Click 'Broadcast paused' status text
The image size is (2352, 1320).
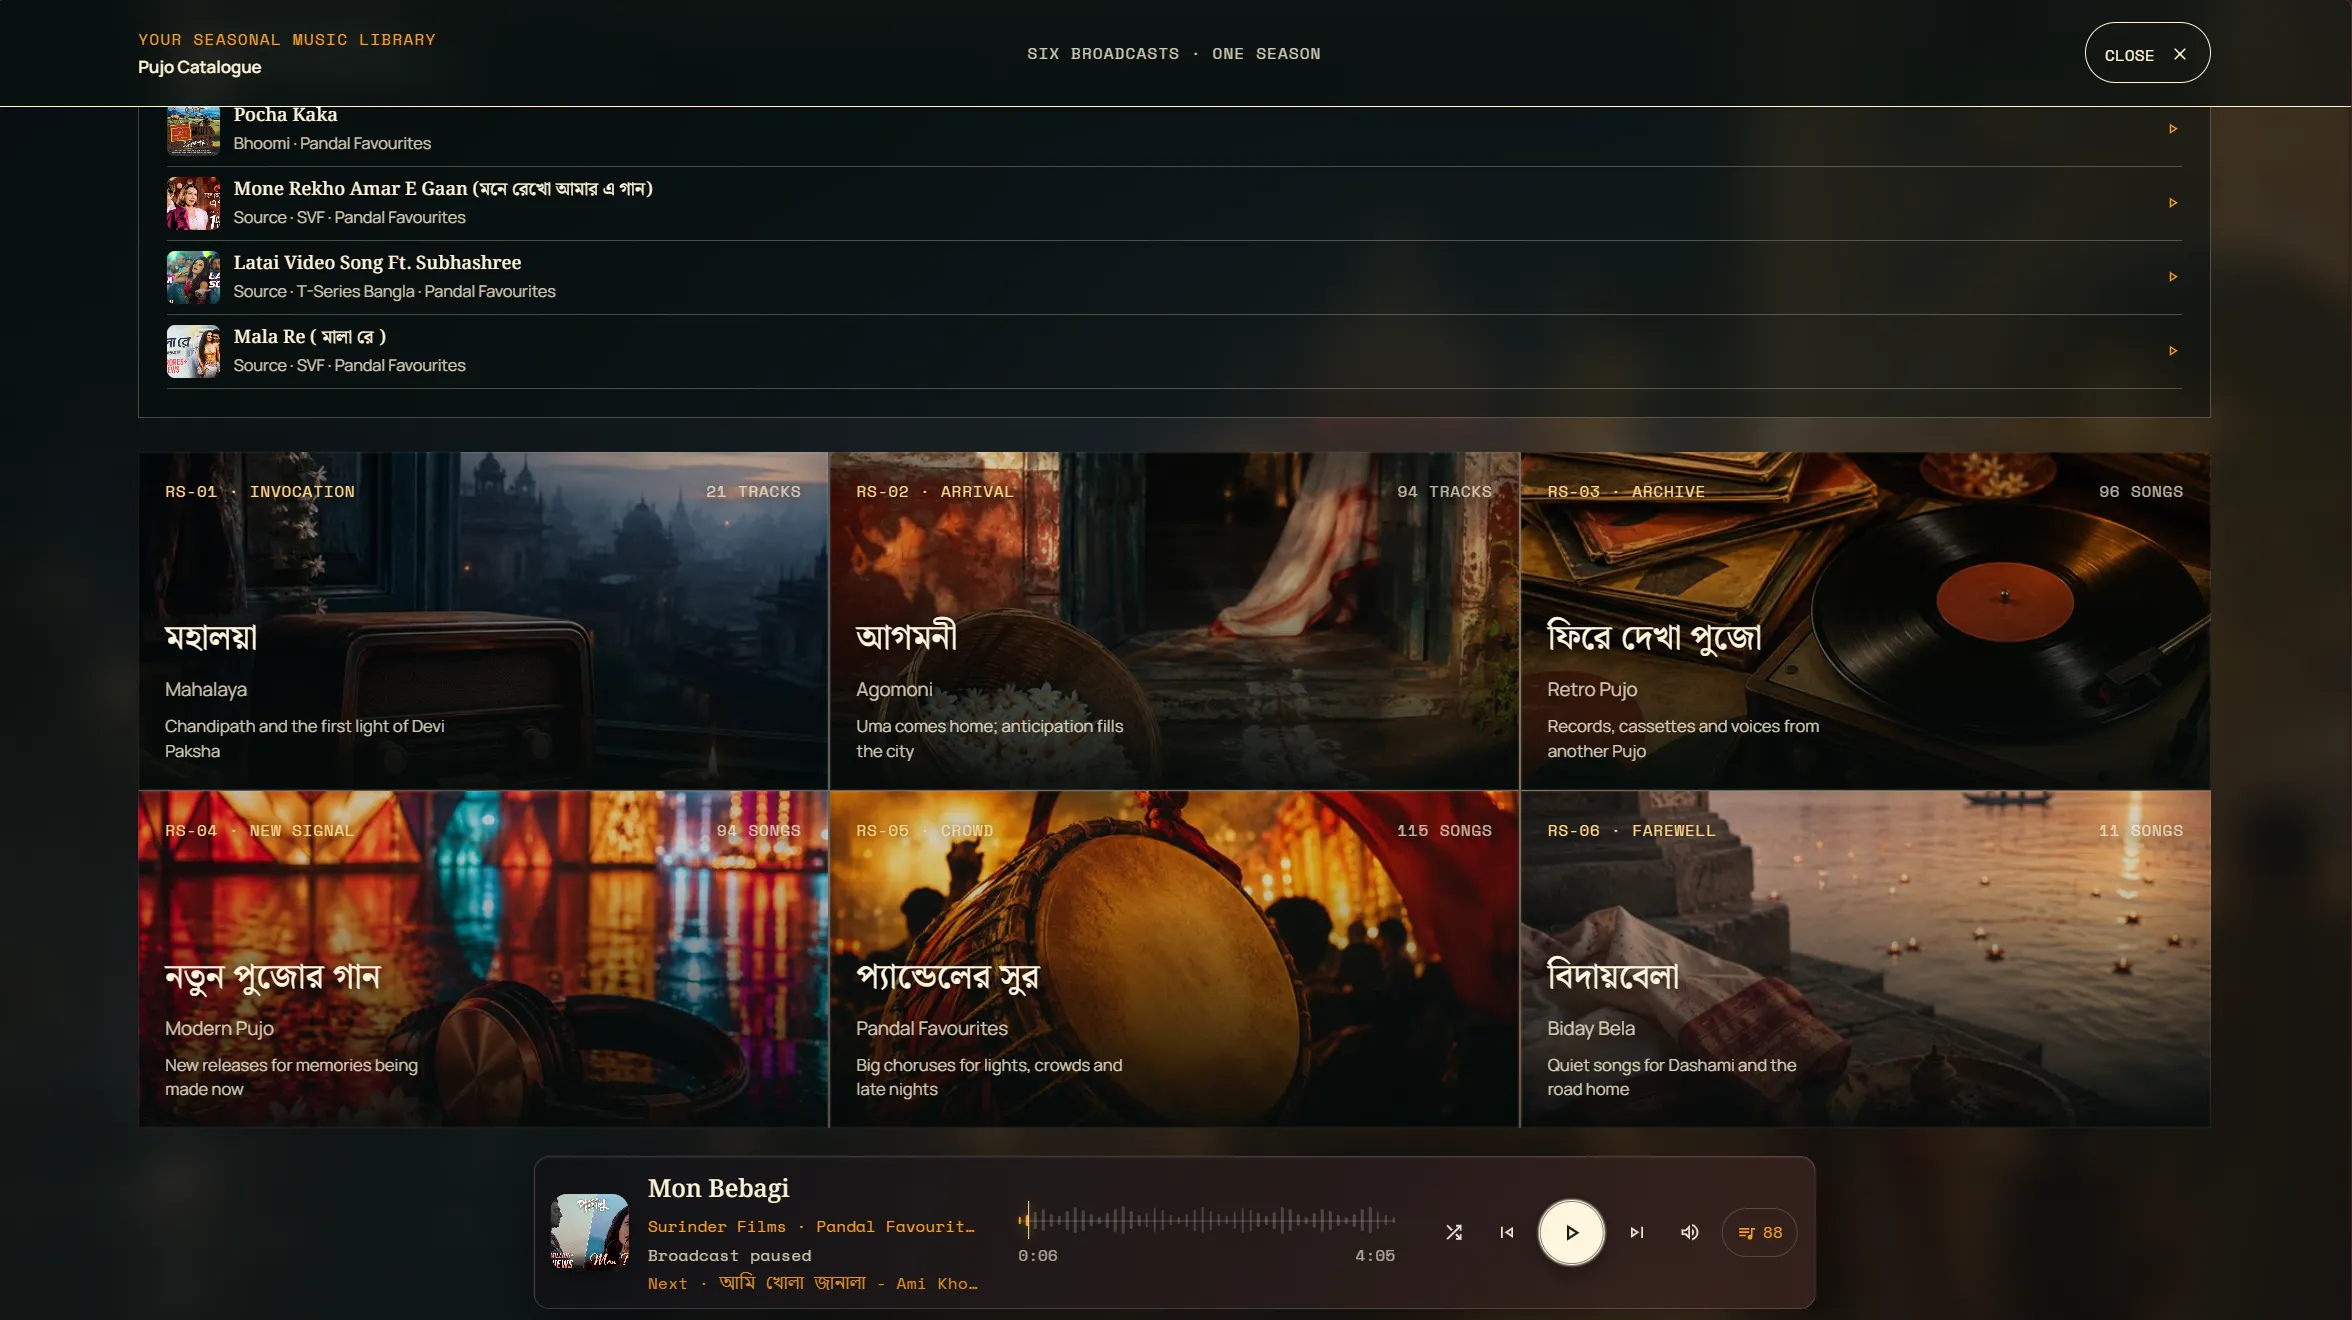click(x=729, y=1256)
